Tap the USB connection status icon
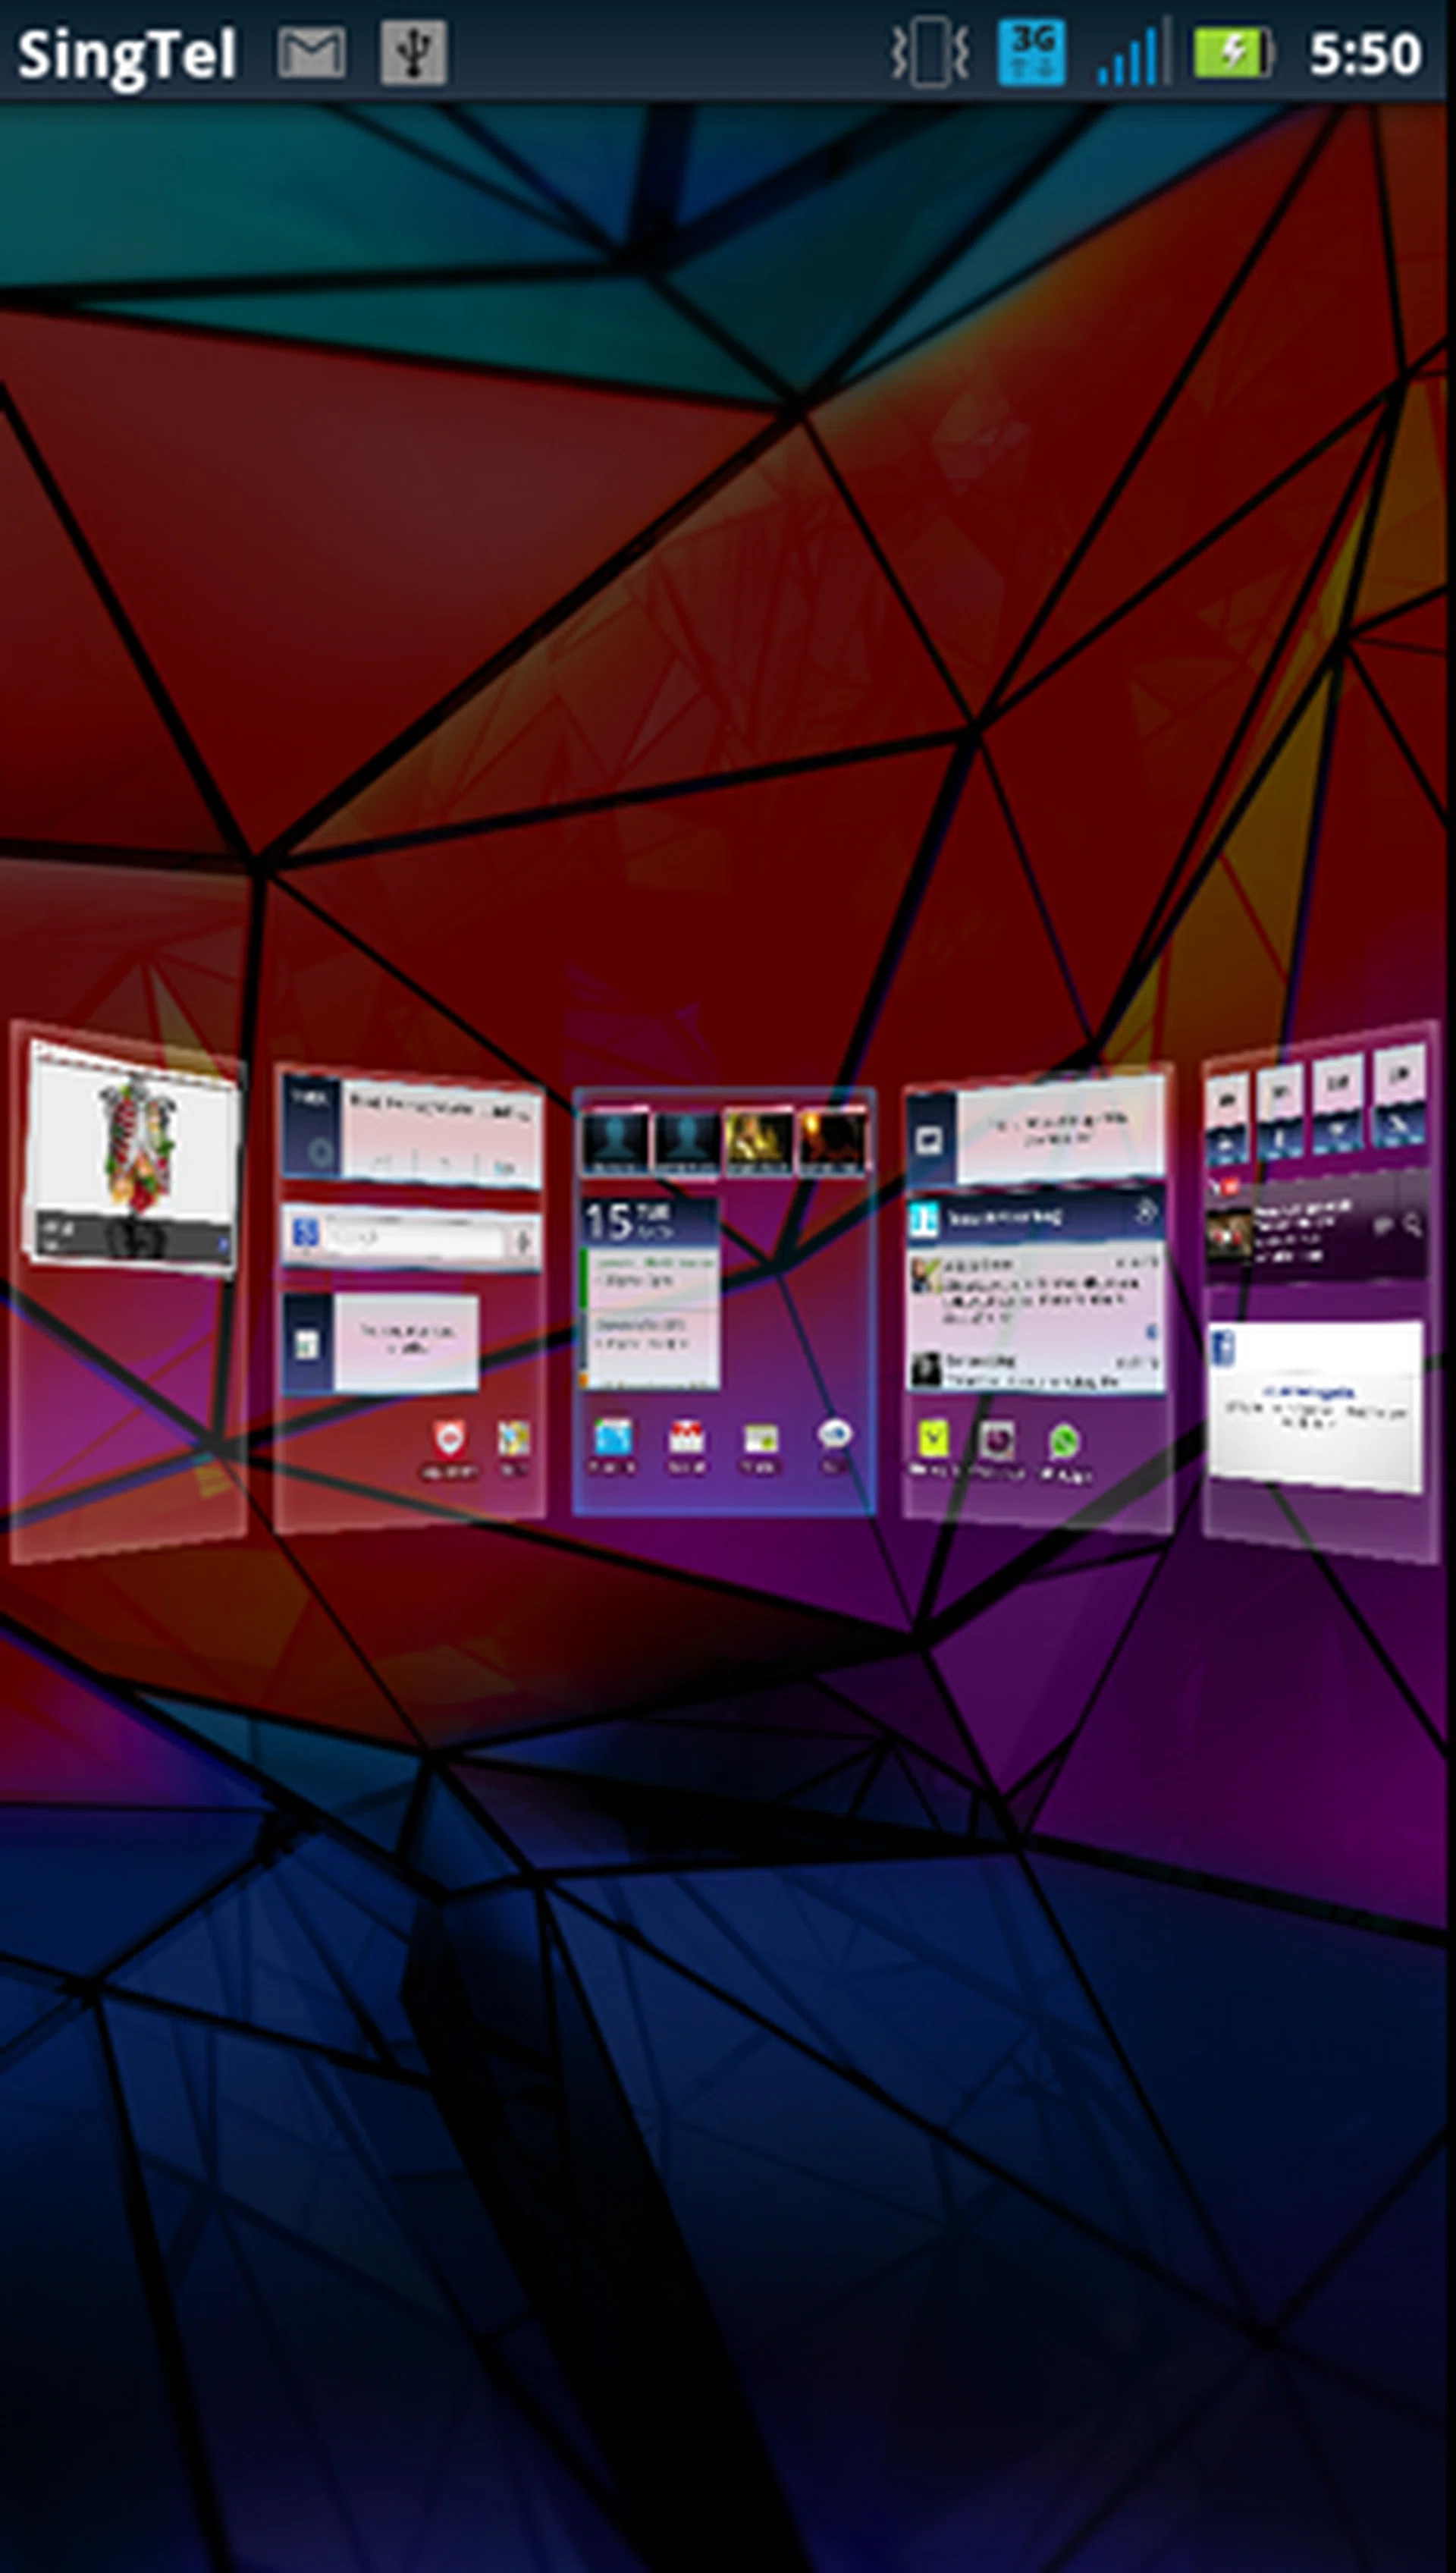 click(413, 52)
